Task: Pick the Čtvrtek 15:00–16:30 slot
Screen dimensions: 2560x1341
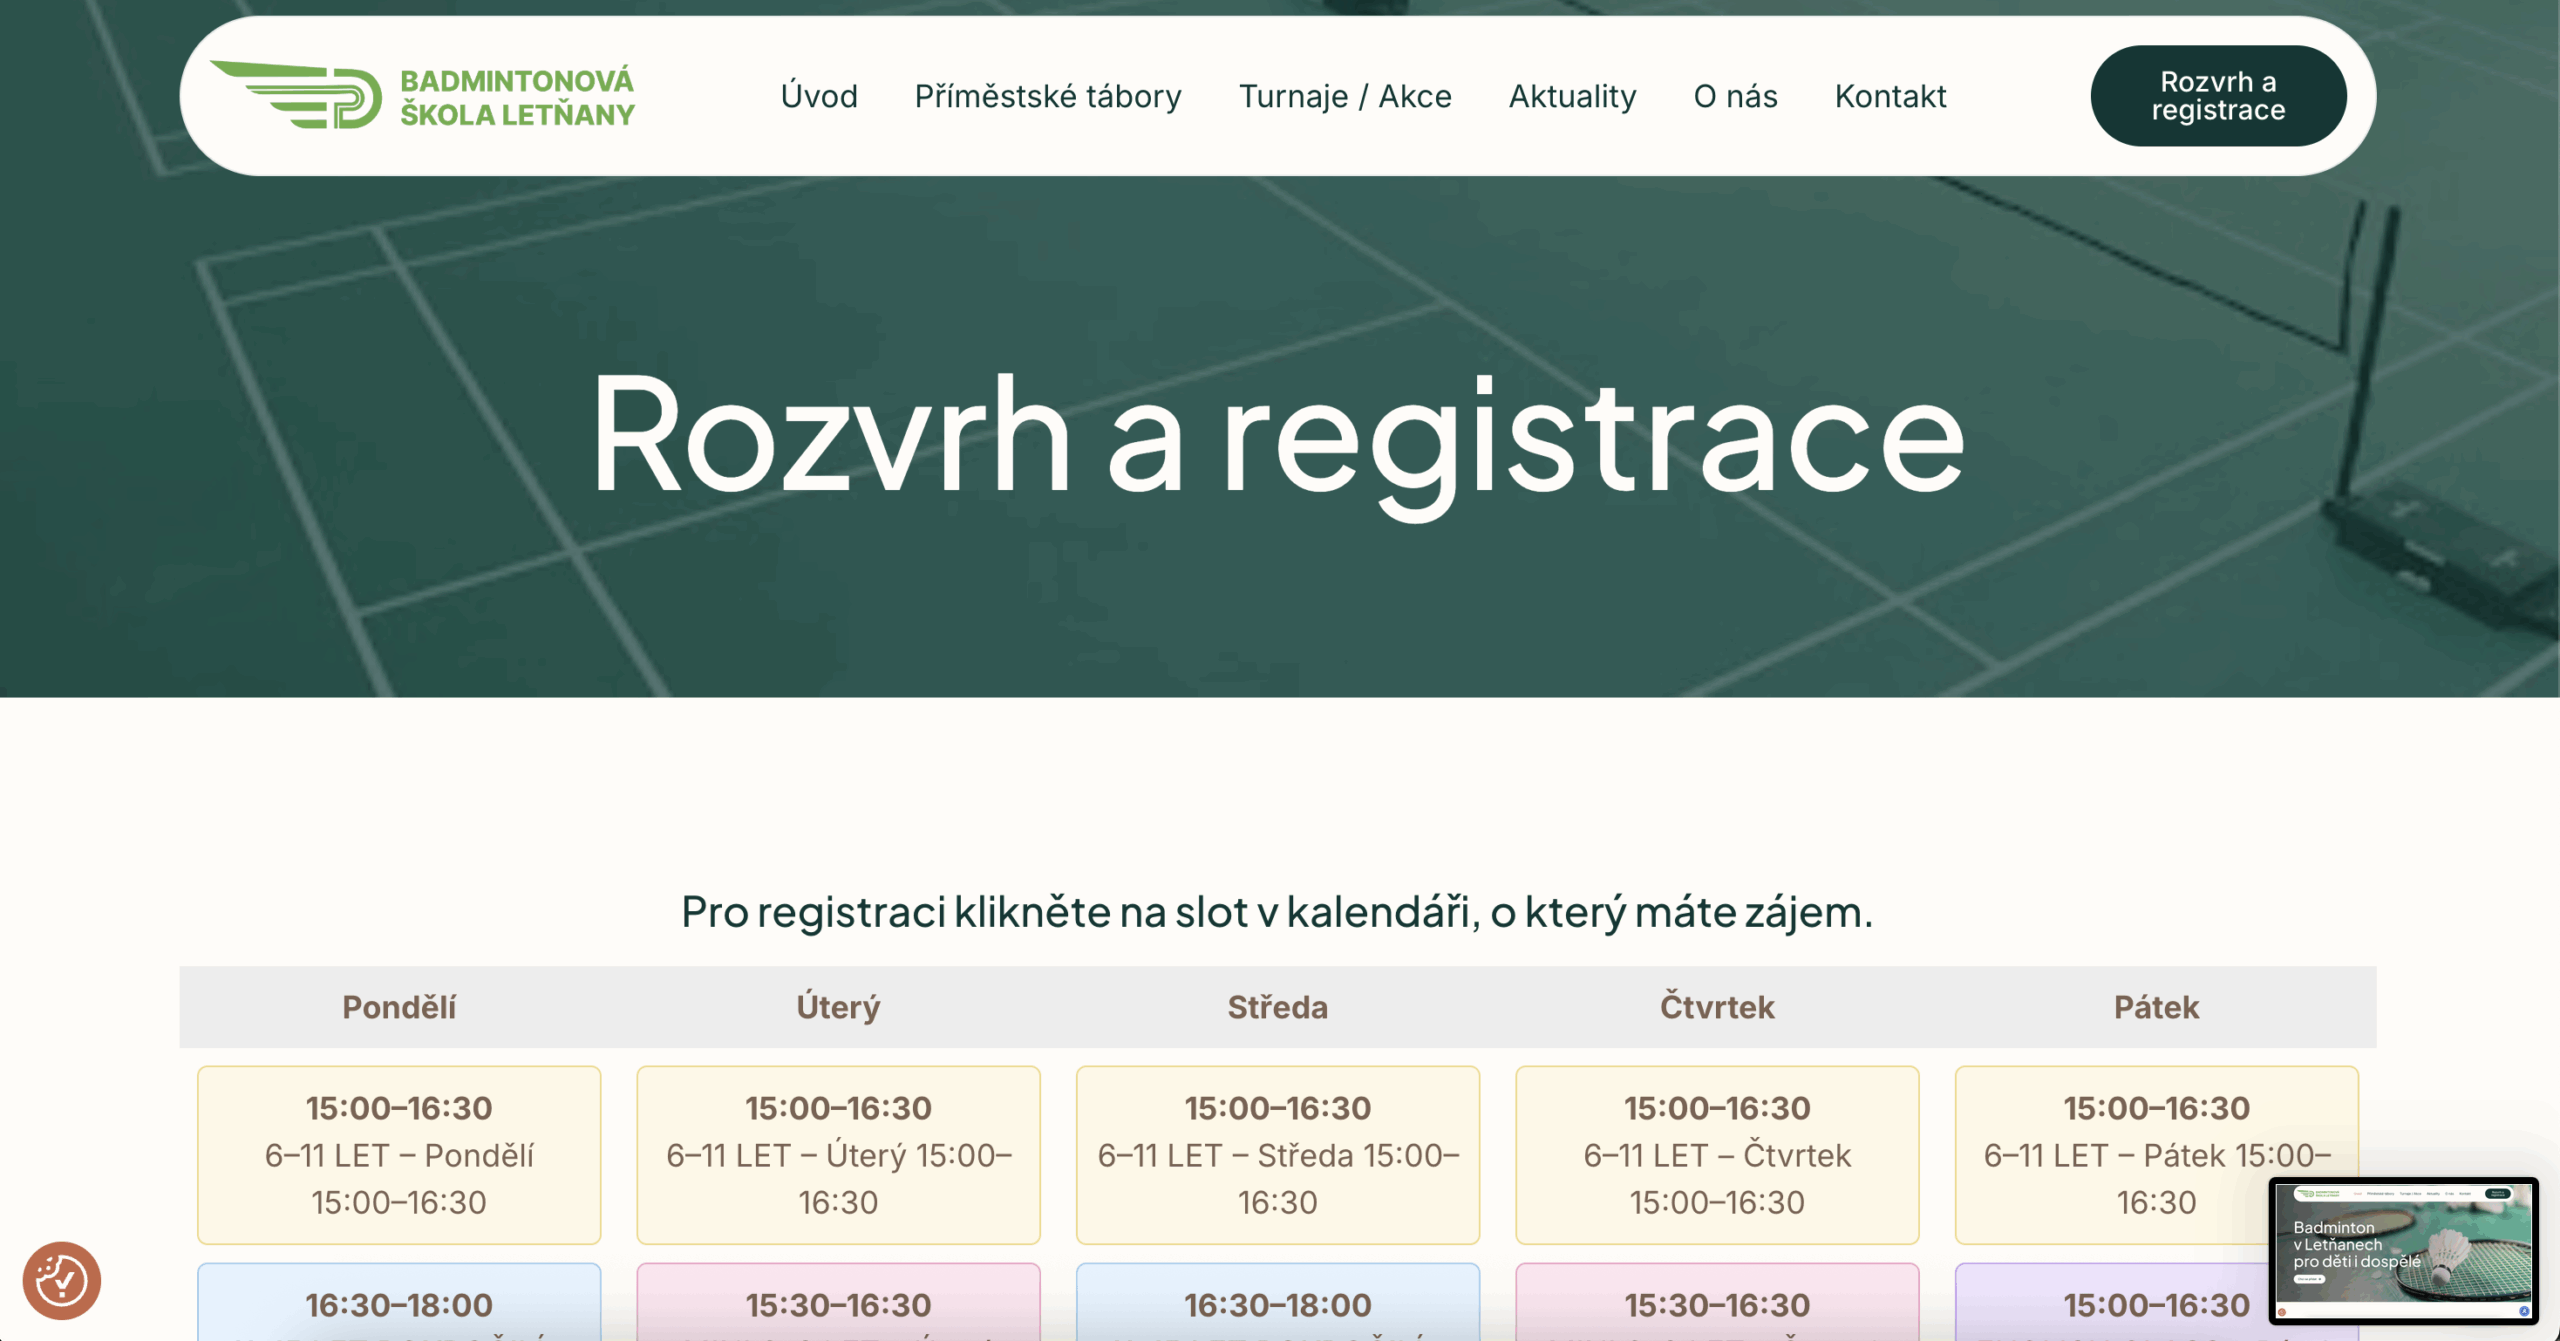Action: tap(1716, 1154)
